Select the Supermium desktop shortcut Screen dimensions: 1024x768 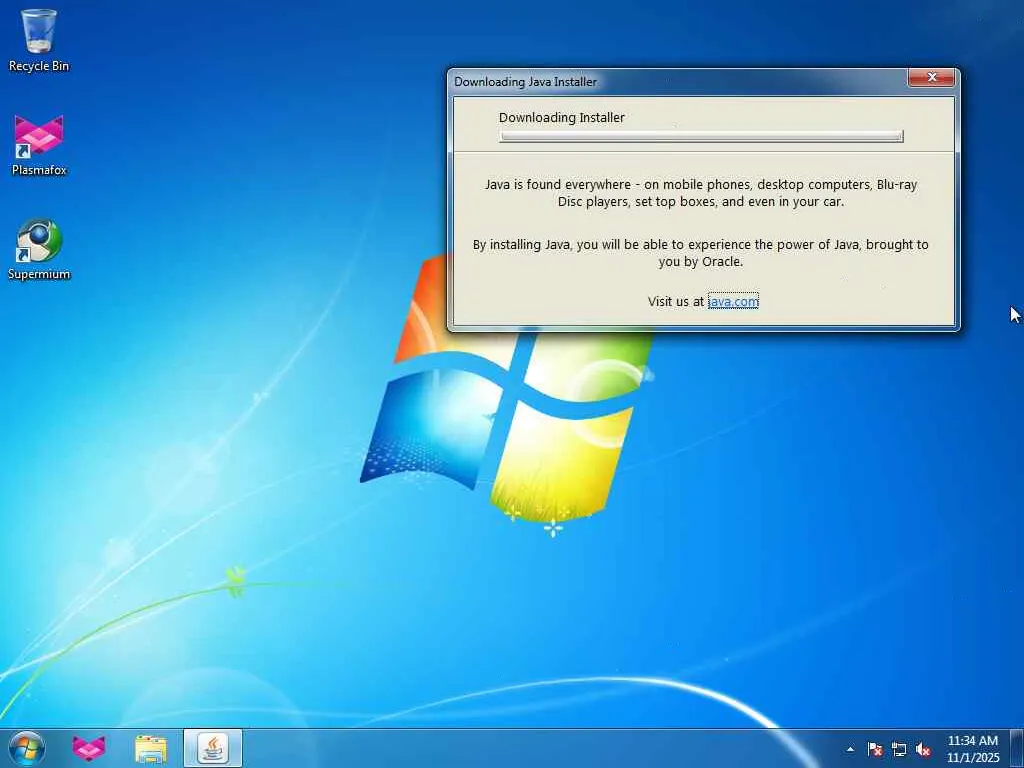coord(39,249)
